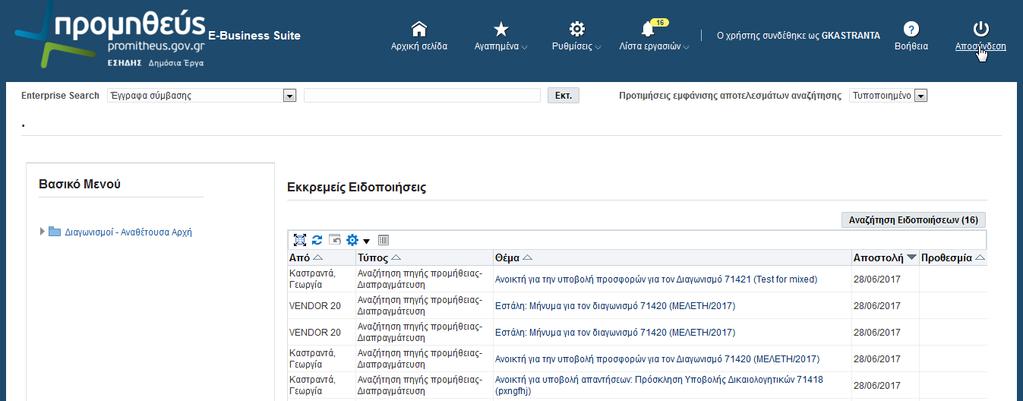Screen dimensions: 1023x401
Task: Click the Εκτ. search button
Action: coord(563,96)
